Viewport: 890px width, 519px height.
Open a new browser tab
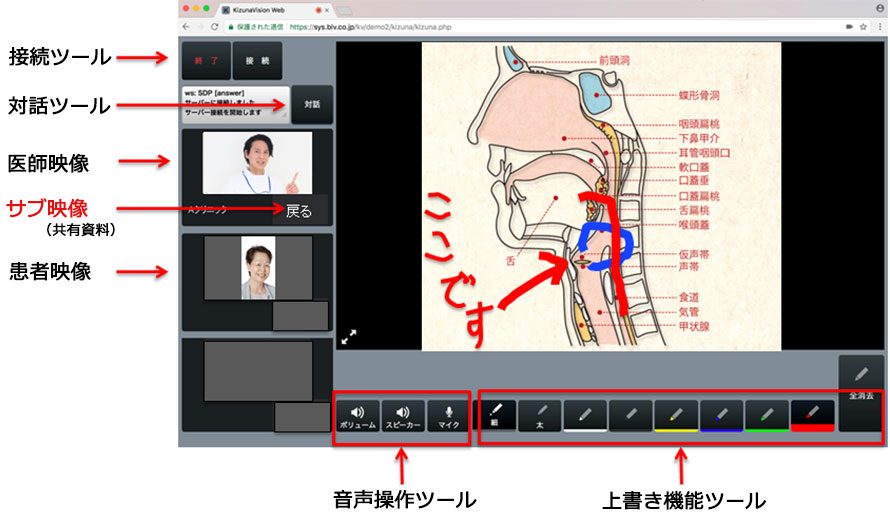pos(344,11)
